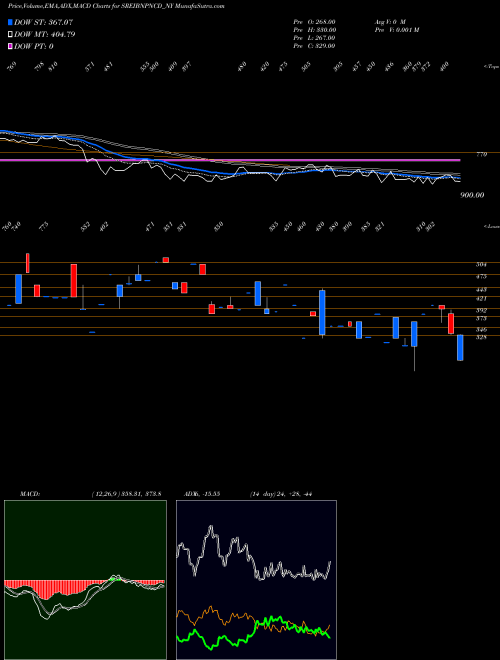This screenshot has height=660, width=500.
Task: Click the magenta horizontal line in the EMA chart
Action: pos(230,160)
